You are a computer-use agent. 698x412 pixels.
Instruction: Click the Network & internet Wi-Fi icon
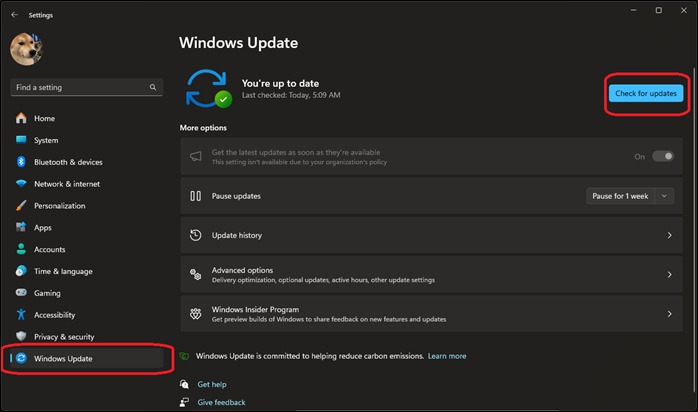point(21,184)
